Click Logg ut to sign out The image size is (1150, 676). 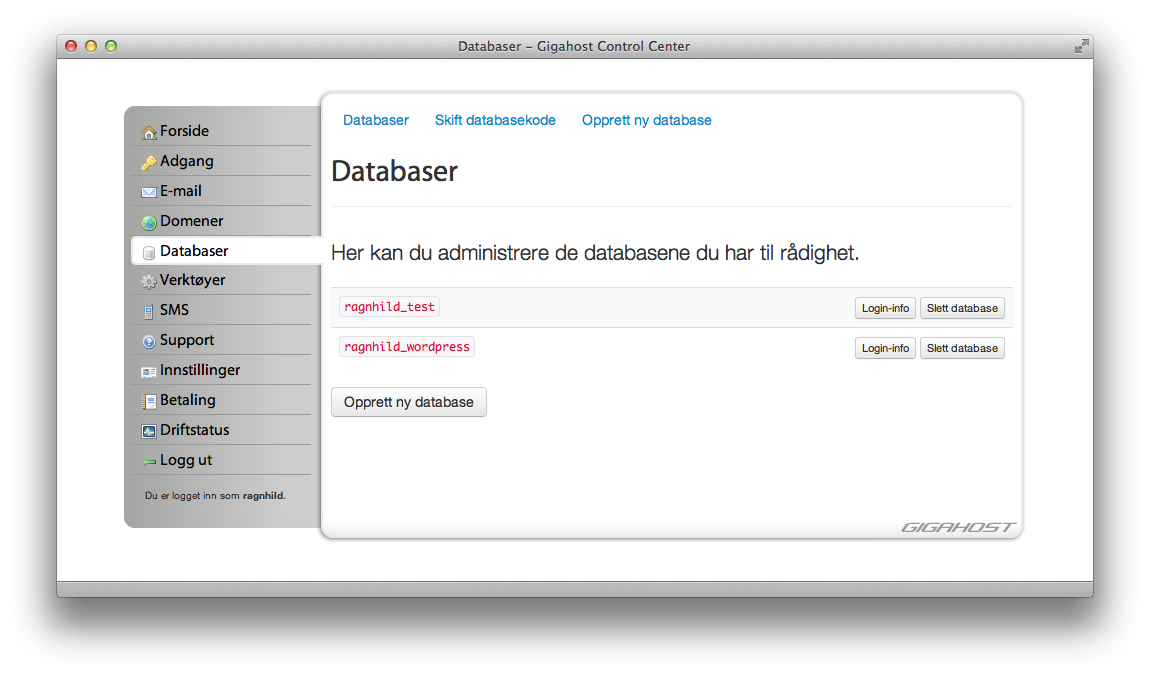[x=221, y=461]
